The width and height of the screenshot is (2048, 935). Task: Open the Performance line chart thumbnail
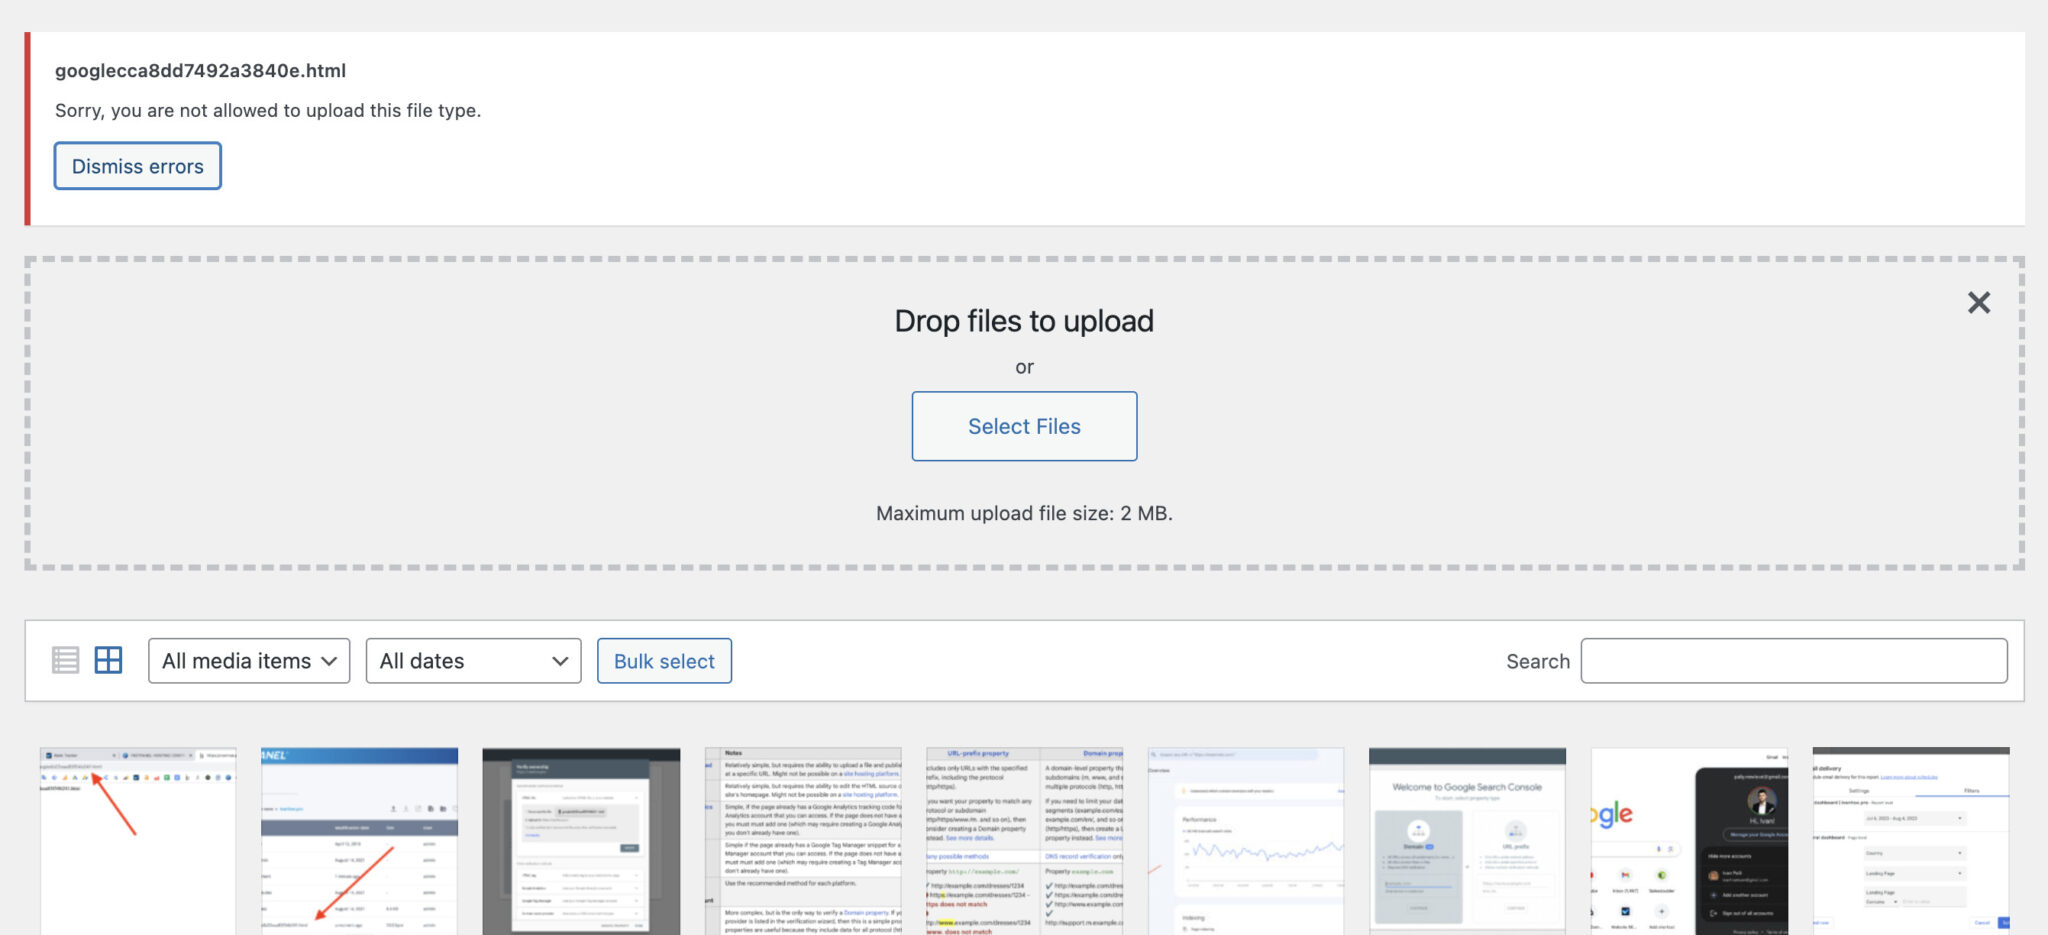[x=1246, y=840]
